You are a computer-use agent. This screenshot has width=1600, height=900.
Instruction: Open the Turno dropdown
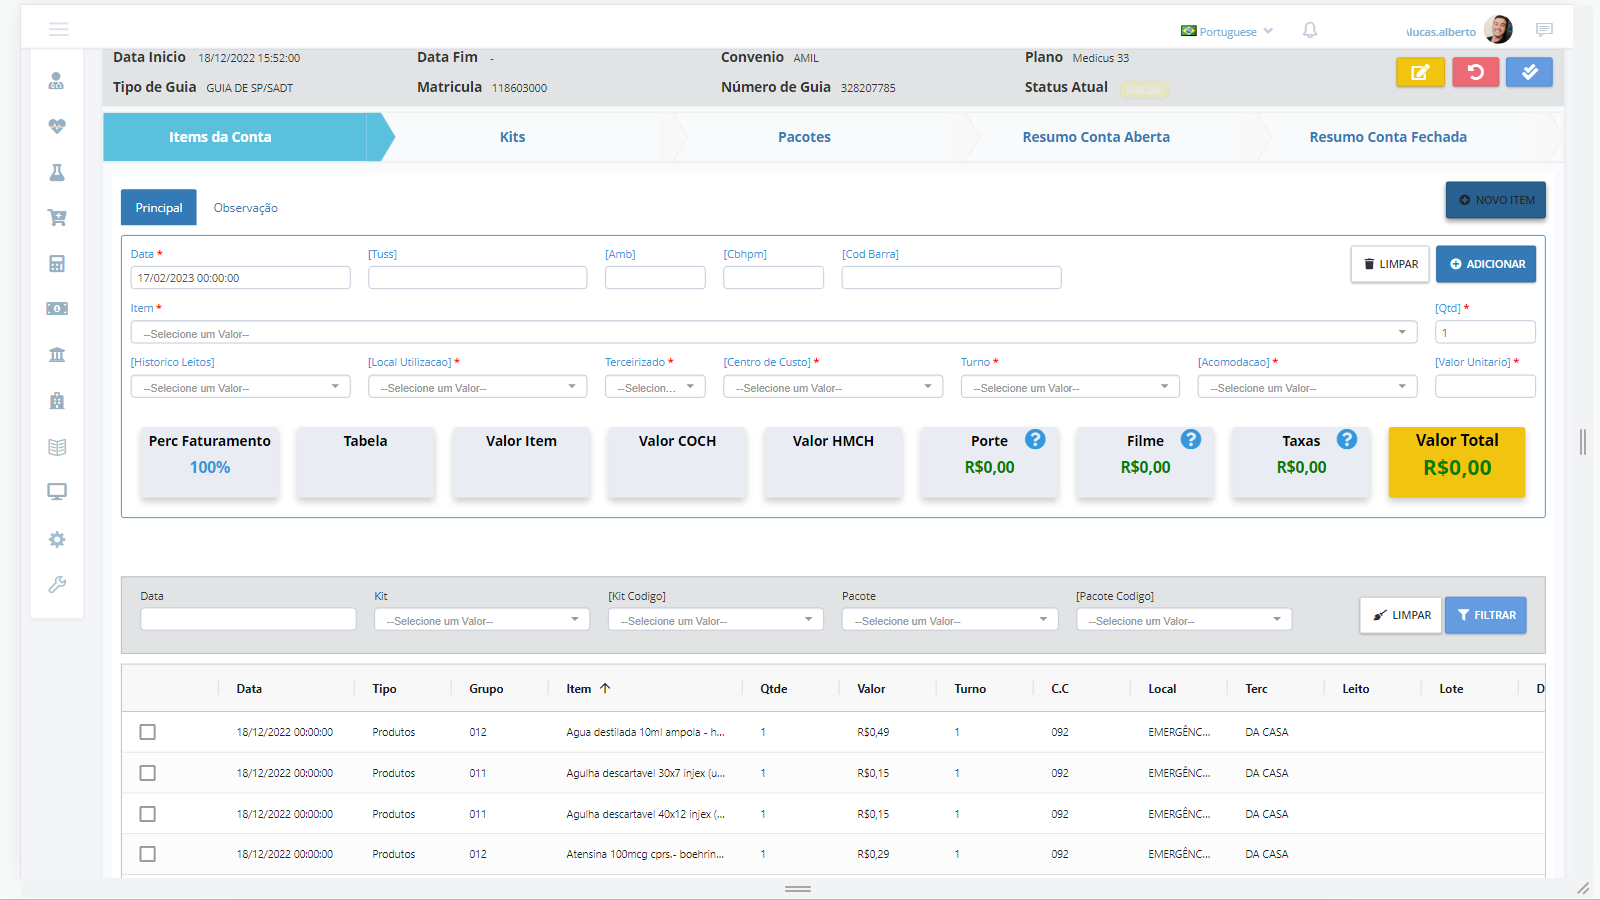tap(1069, 387)
